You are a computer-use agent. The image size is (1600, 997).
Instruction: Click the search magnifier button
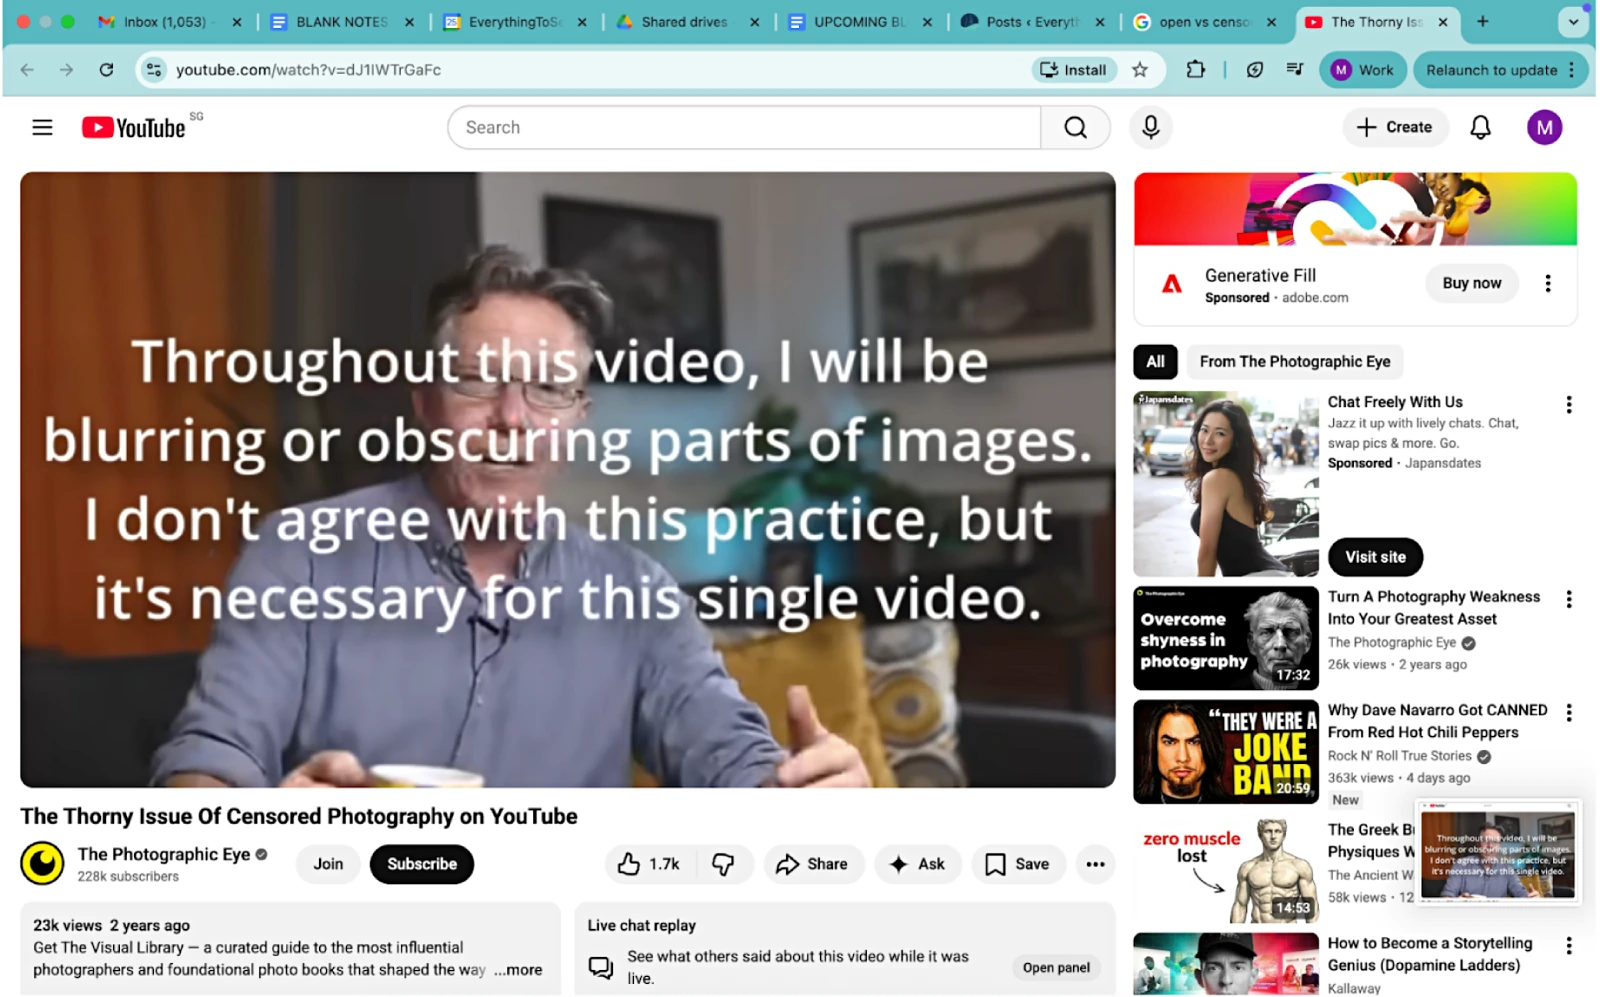(1075, 127)
